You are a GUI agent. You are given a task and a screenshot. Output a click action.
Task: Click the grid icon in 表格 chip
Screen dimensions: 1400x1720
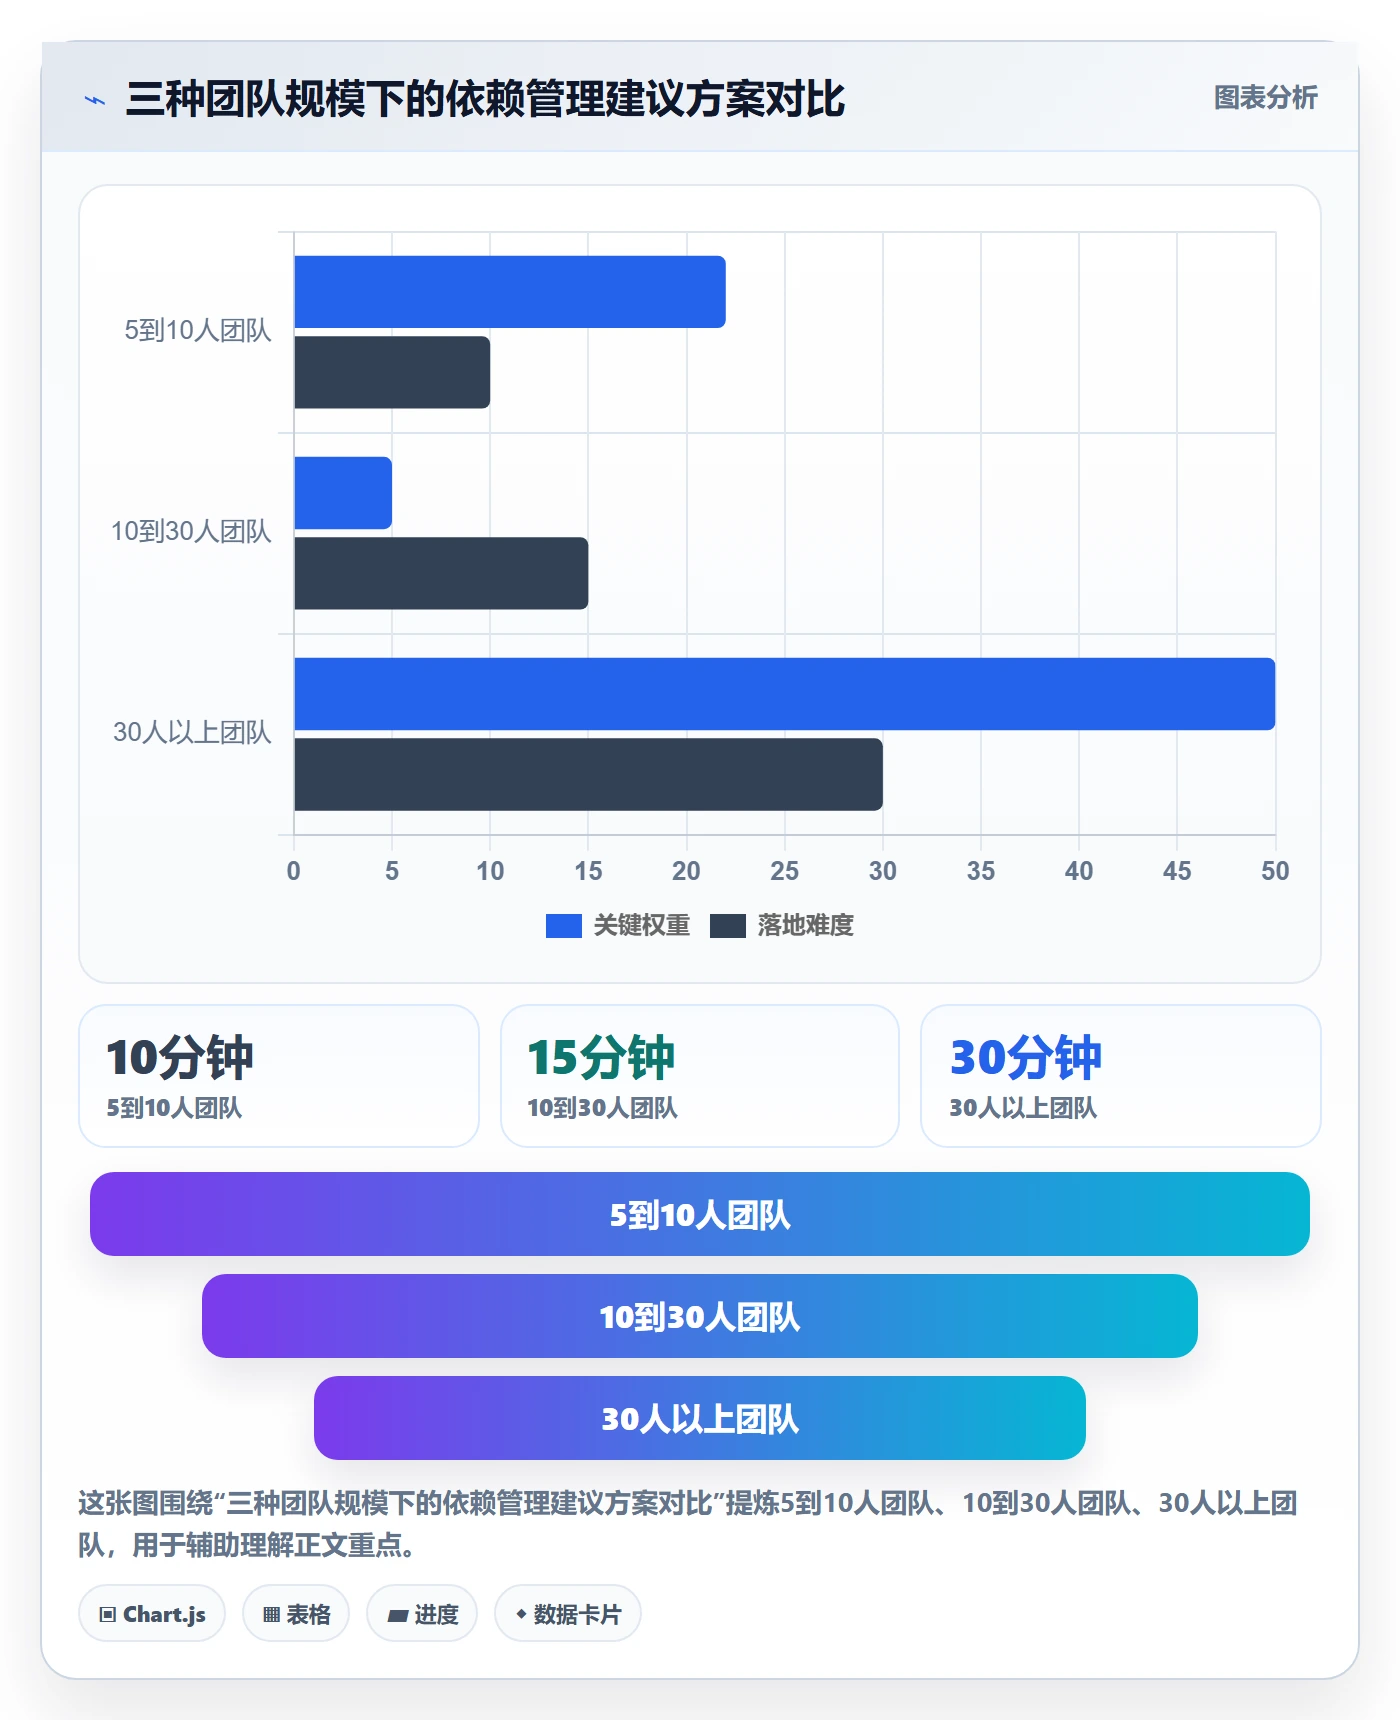pyautogui.click(x=271, y=1615)
